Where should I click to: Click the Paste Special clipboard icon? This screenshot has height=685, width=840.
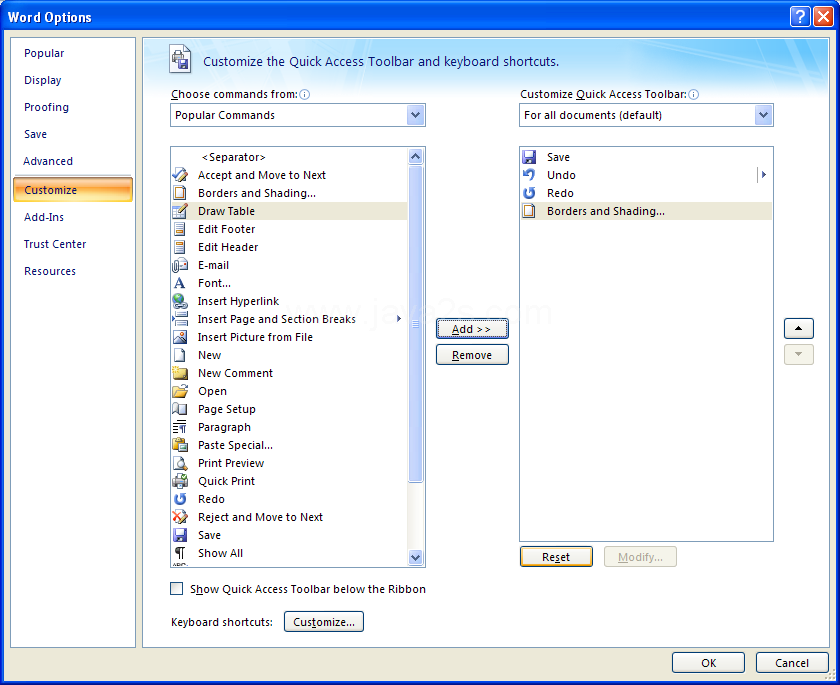click(x=180, y=445)
